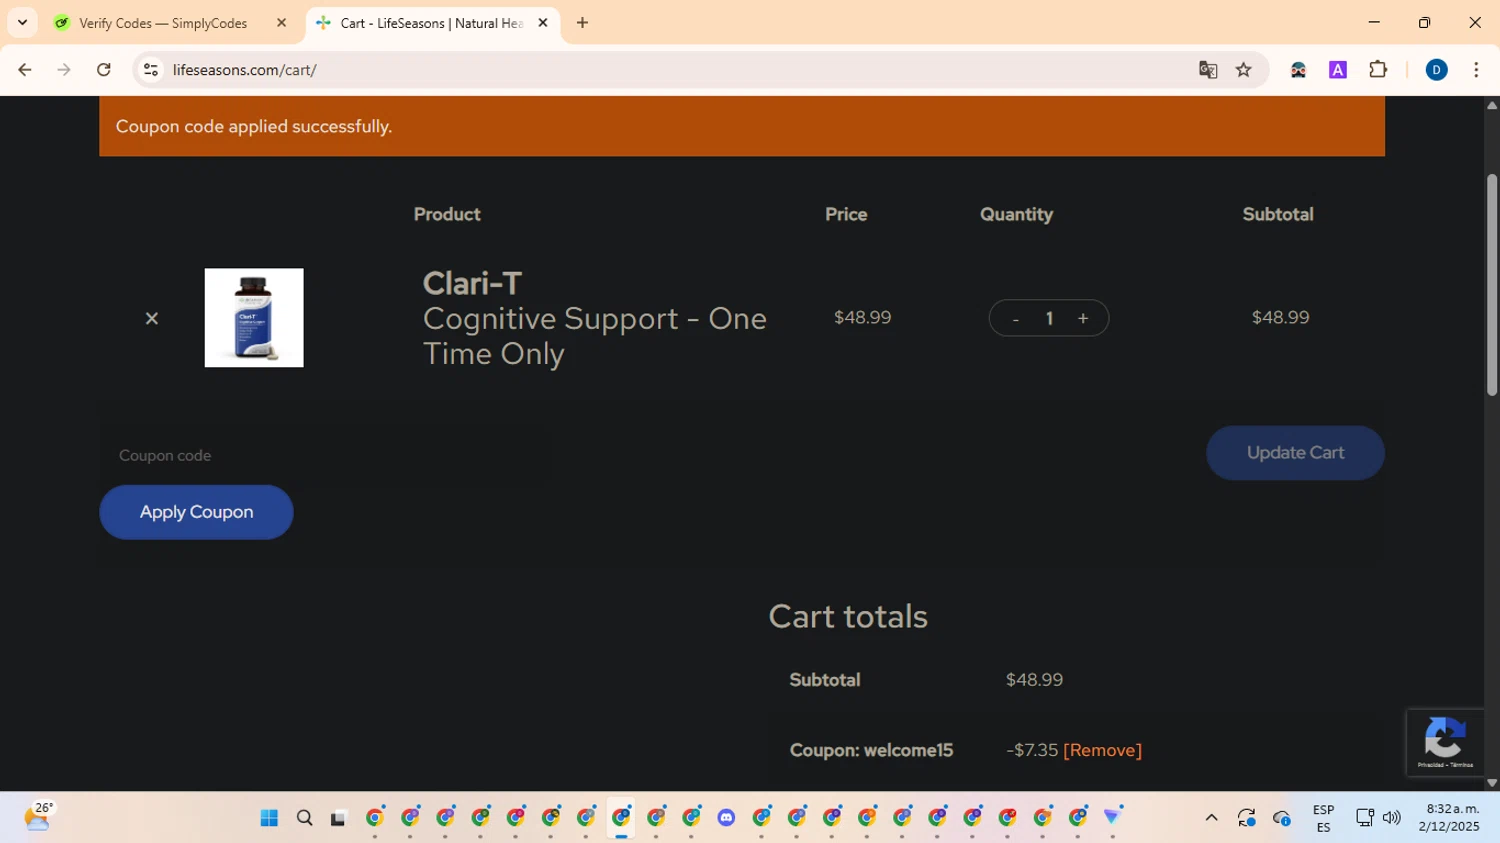The height and width of the screenshot is (843, 1500).
Task: Close the Verify Codes SimplyCodes tab
Action: pyautogui.click(x=281, y=23)
